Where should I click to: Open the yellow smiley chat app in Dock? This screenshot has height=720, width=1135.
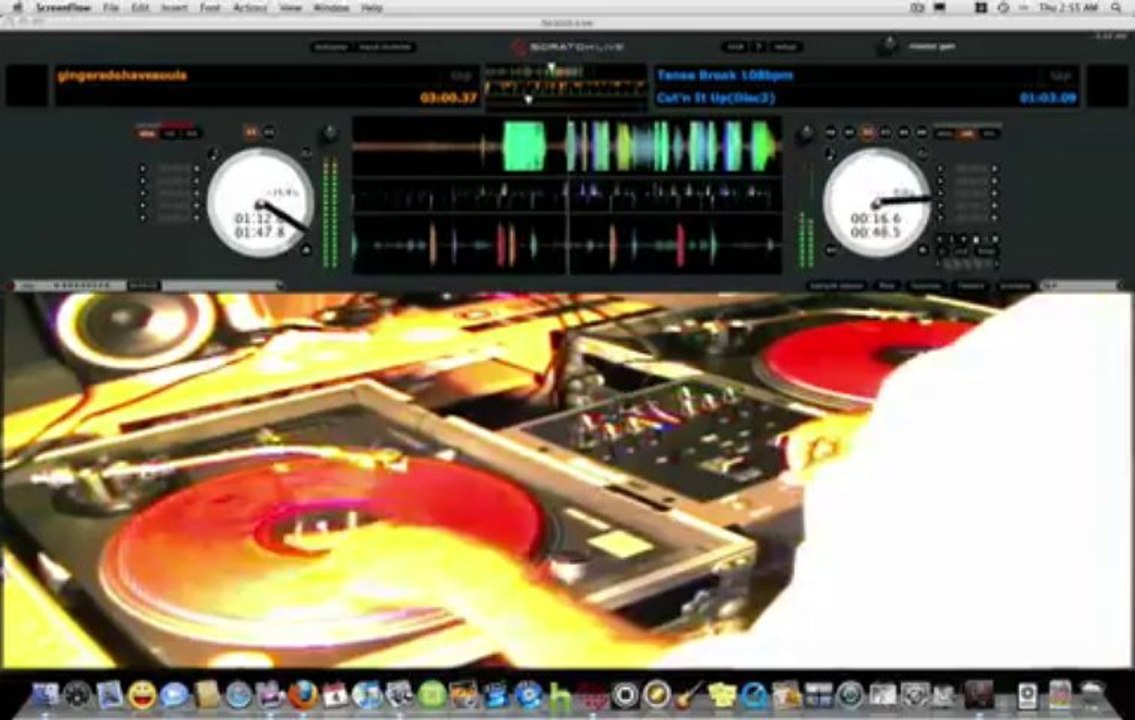[142, 695]
